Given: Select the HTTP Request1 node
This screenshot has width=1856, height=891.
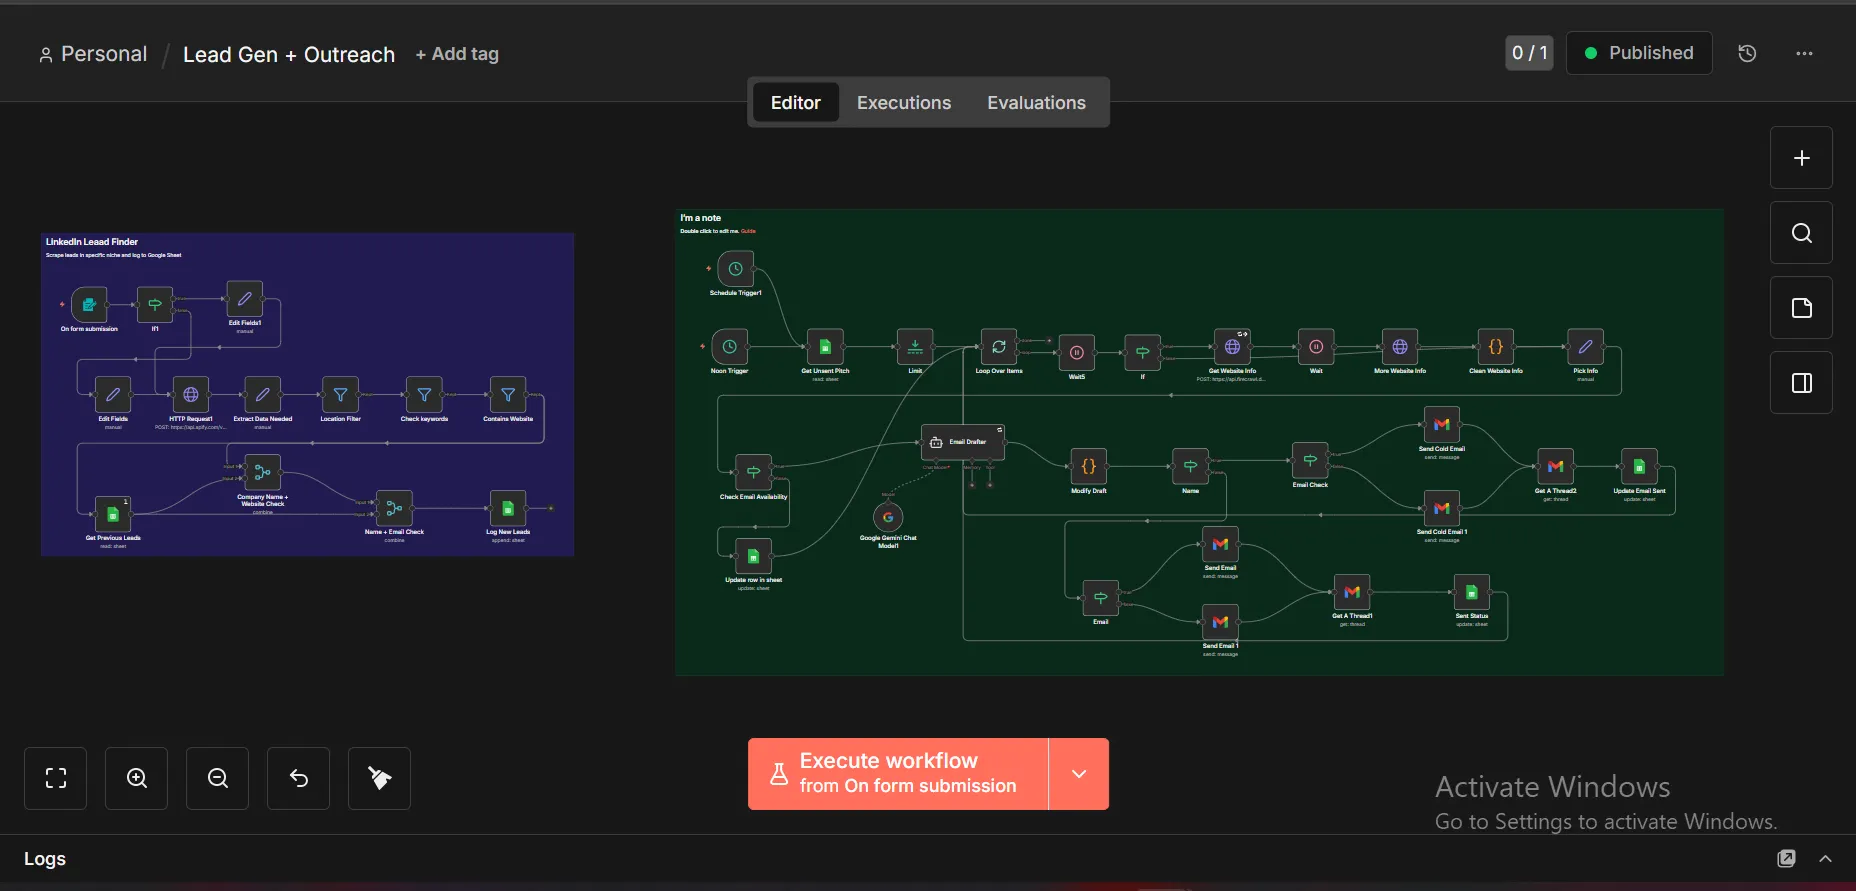Looking at the screenshot, I should click(x=191, y=395).
